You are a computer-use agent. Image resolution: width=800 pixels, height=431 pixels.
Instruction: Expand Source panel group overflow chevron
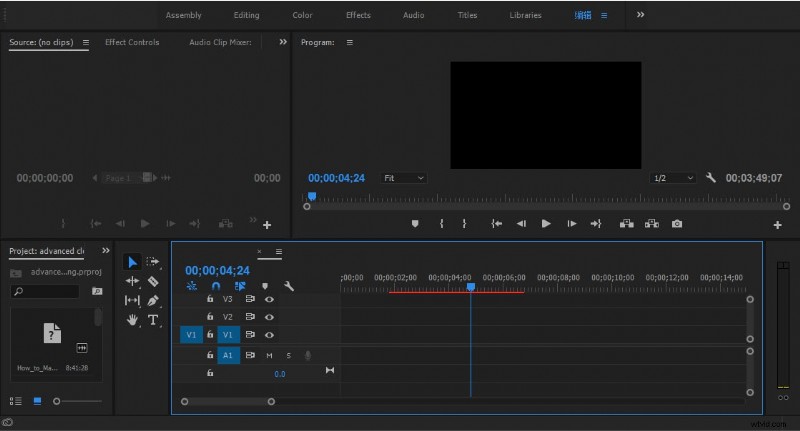click(283, 42)
